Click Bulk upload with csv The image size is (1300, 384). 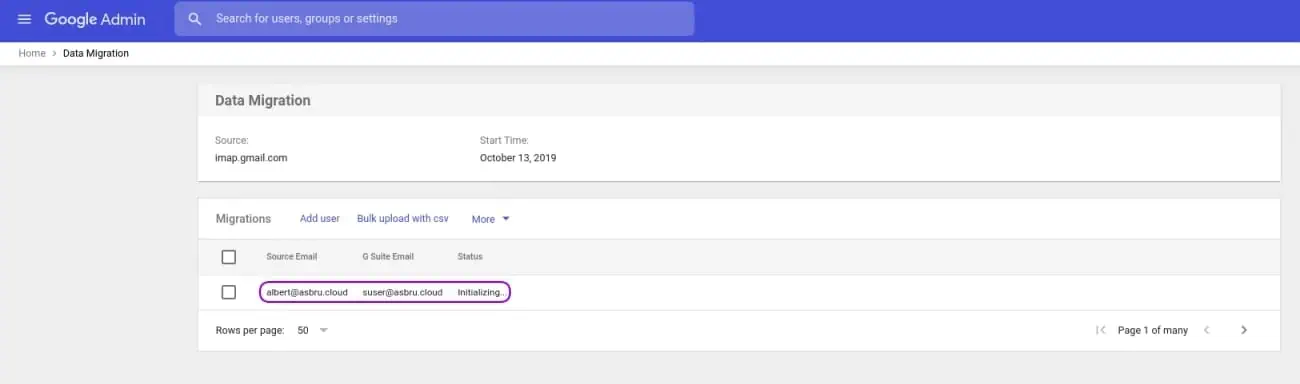[403, 218]
